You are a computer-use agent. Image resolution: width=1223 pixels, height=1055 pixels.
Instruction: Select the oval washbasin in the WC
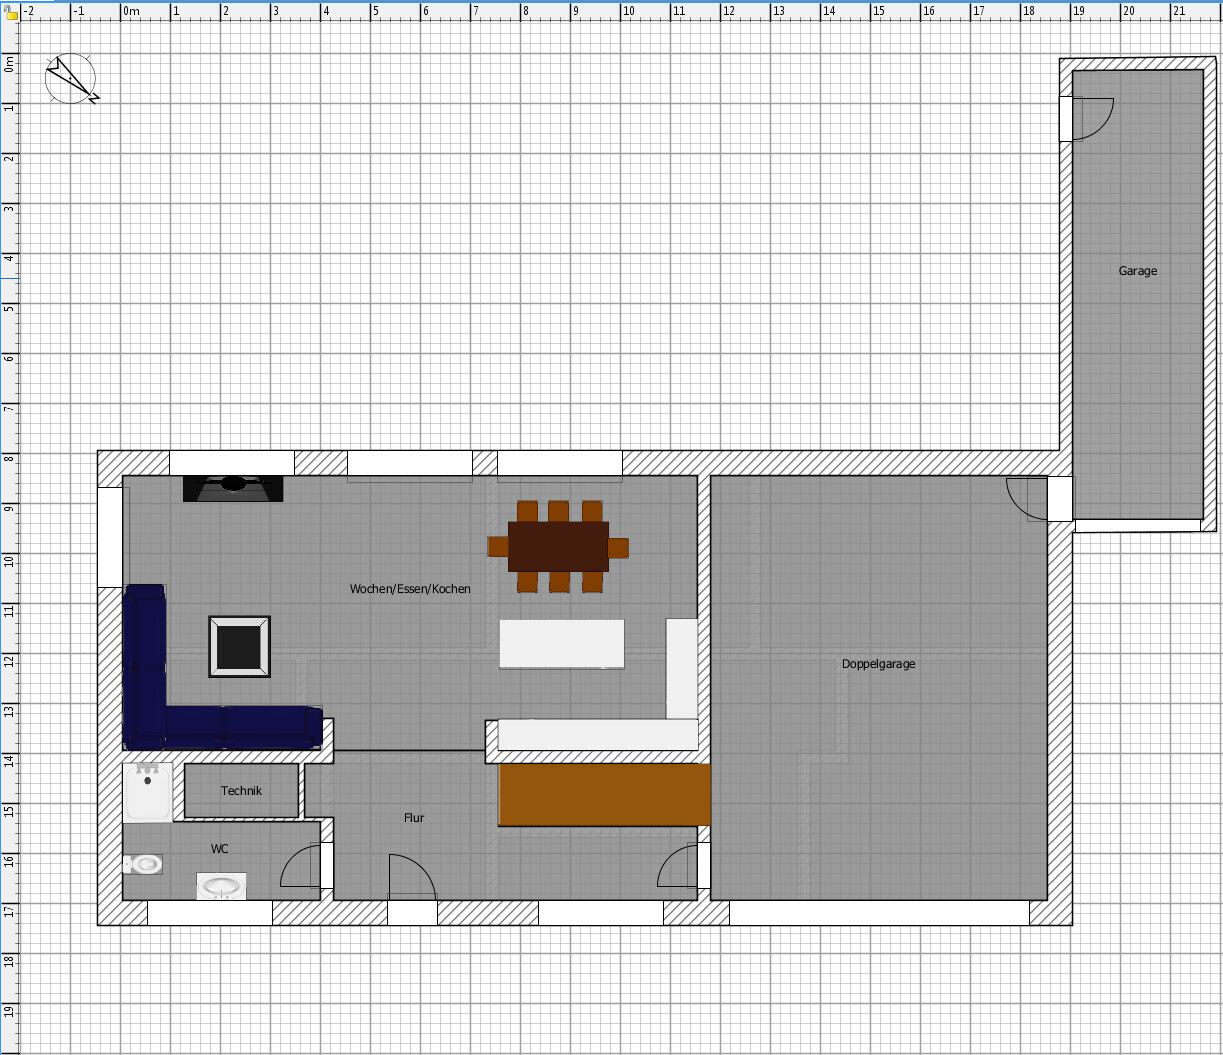point(221,886)
